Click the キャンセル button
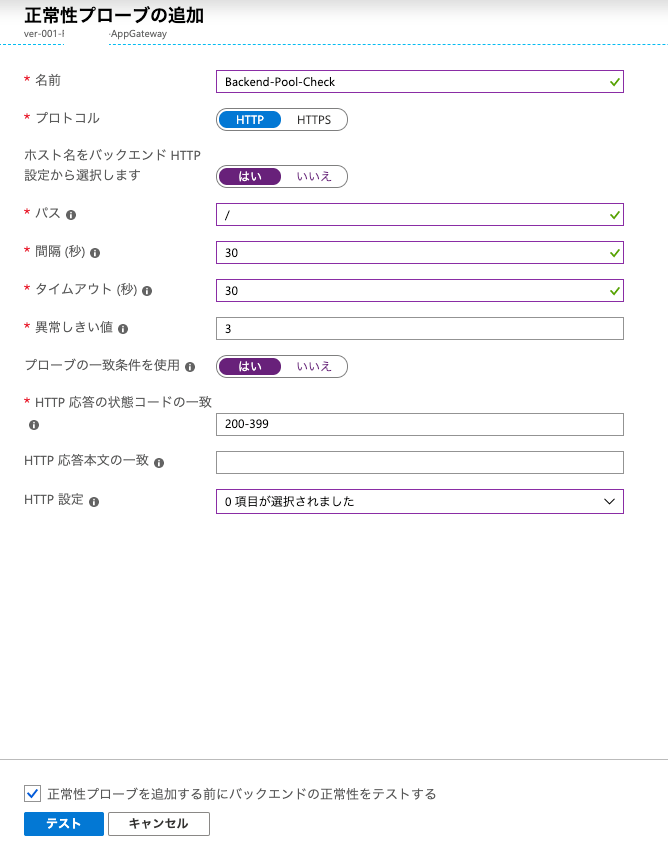668x845 pixels. [159, 823]
